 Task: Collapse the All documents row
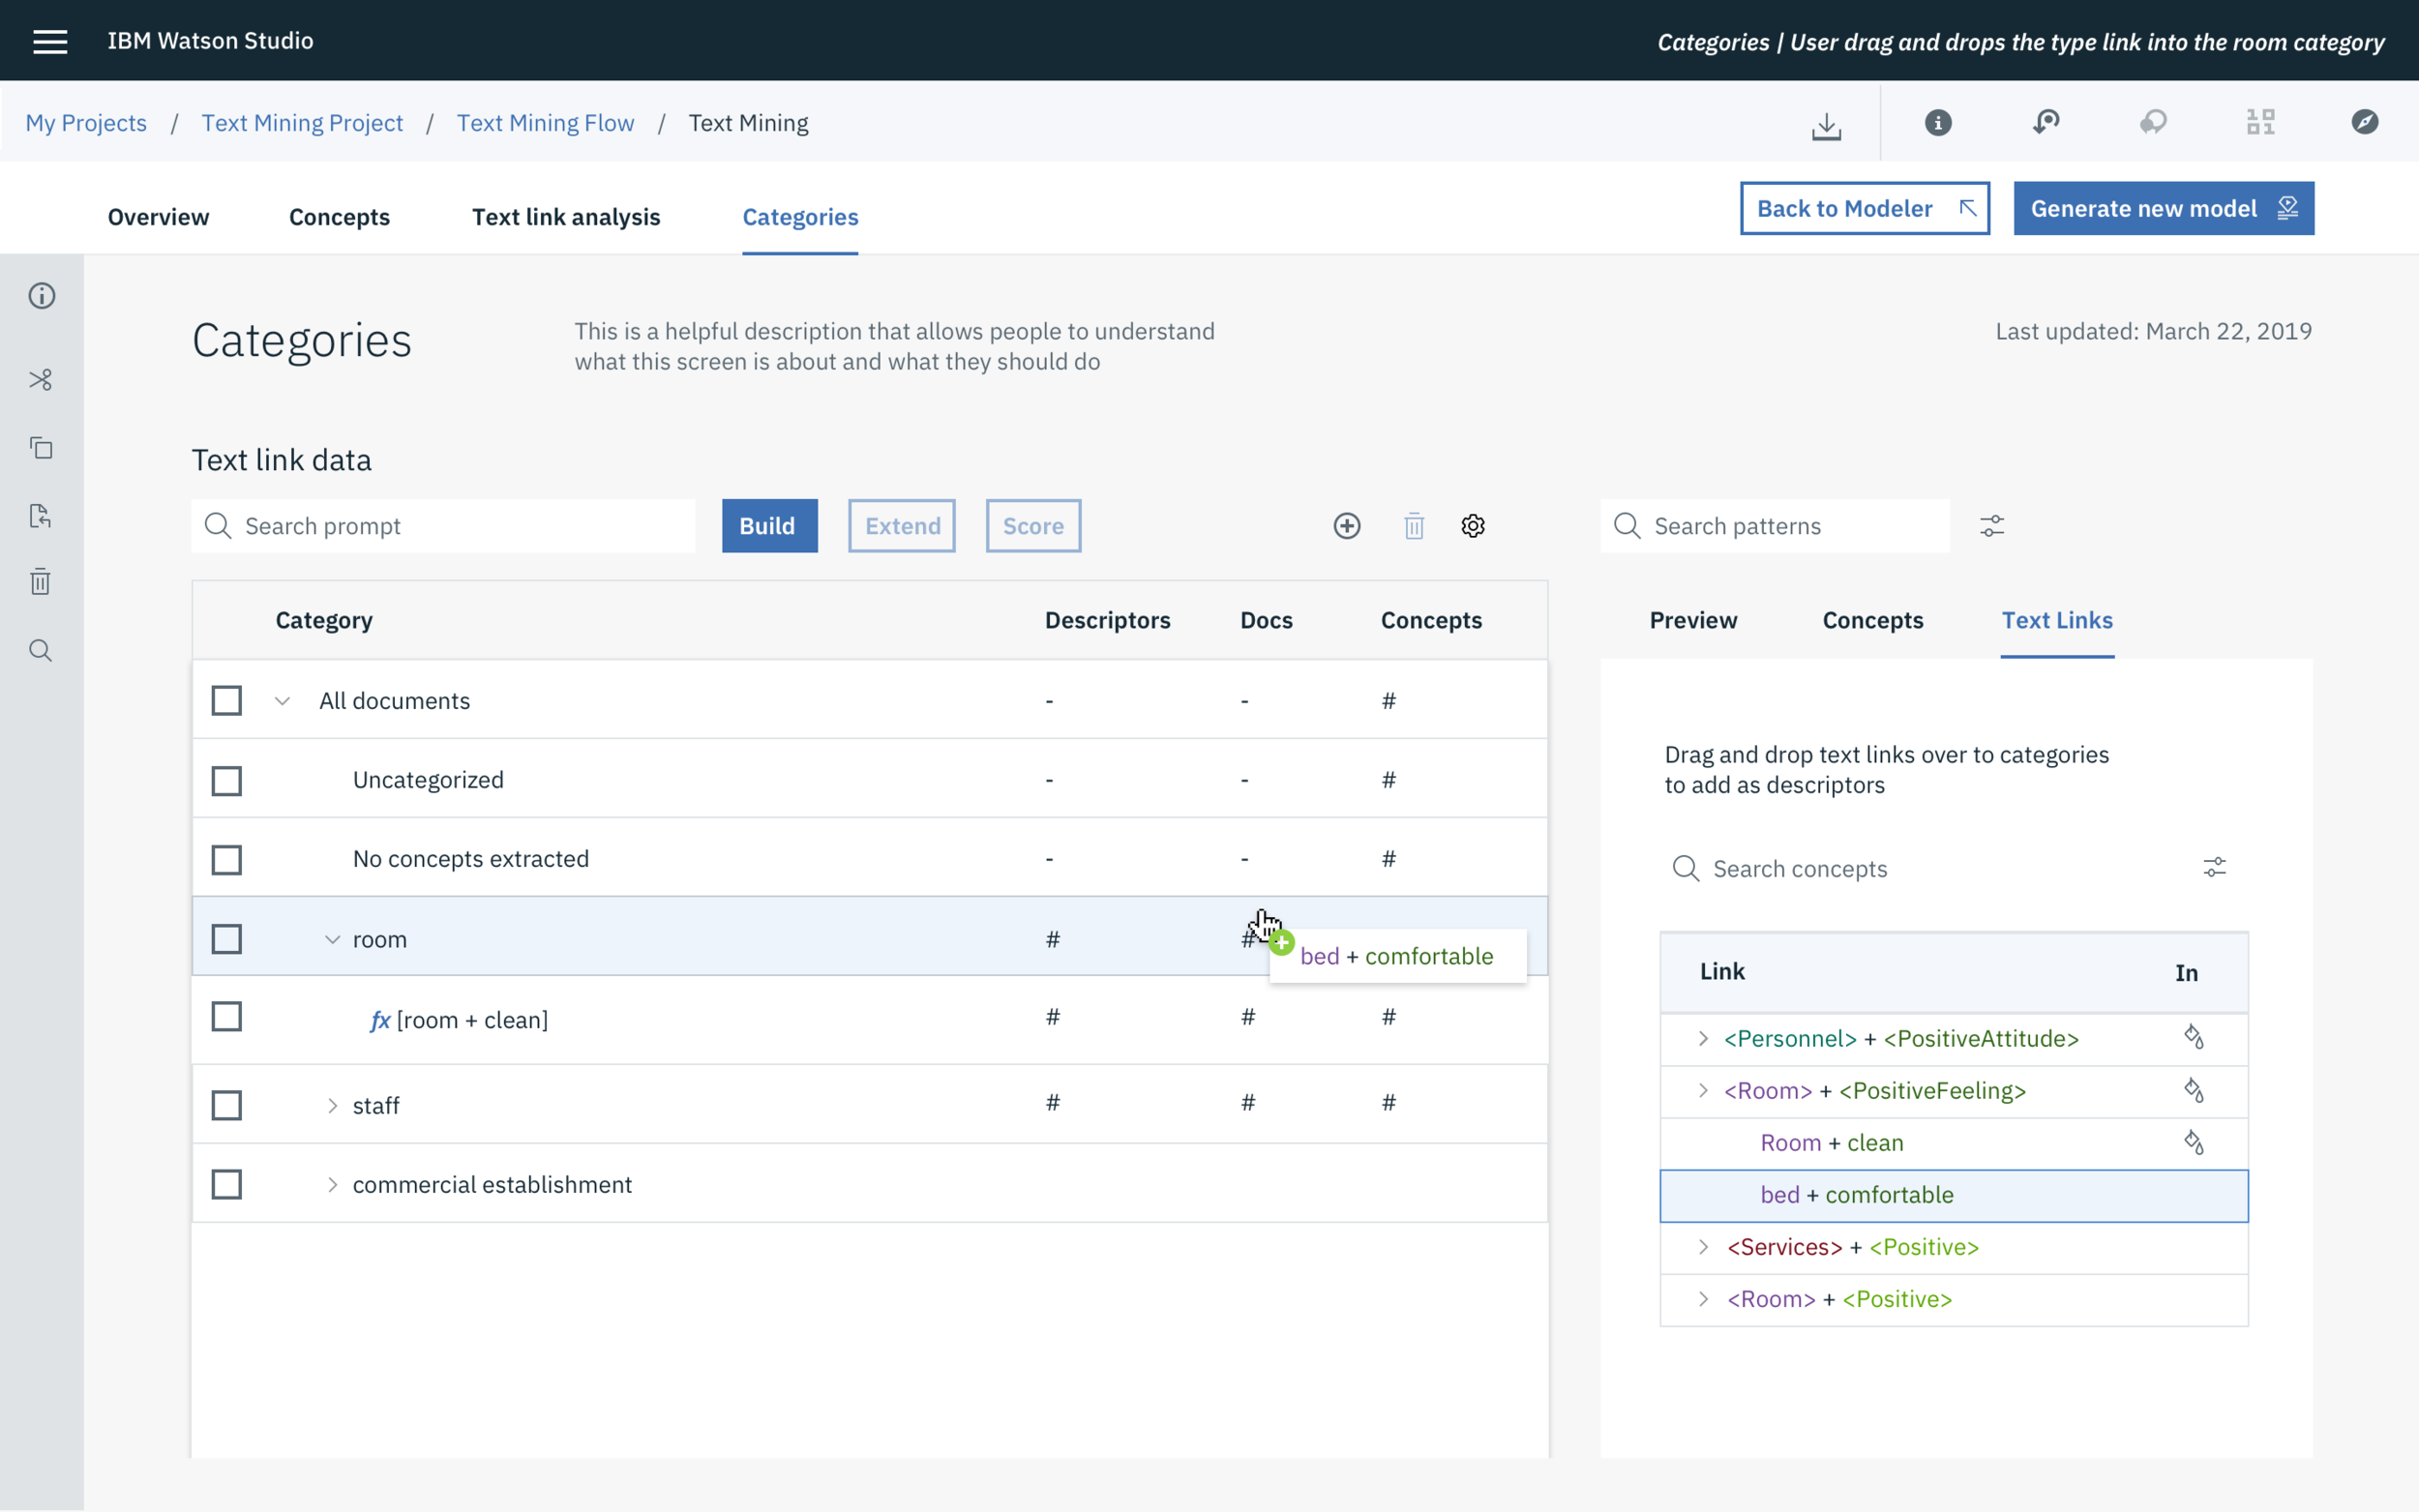tap(282, 701)
